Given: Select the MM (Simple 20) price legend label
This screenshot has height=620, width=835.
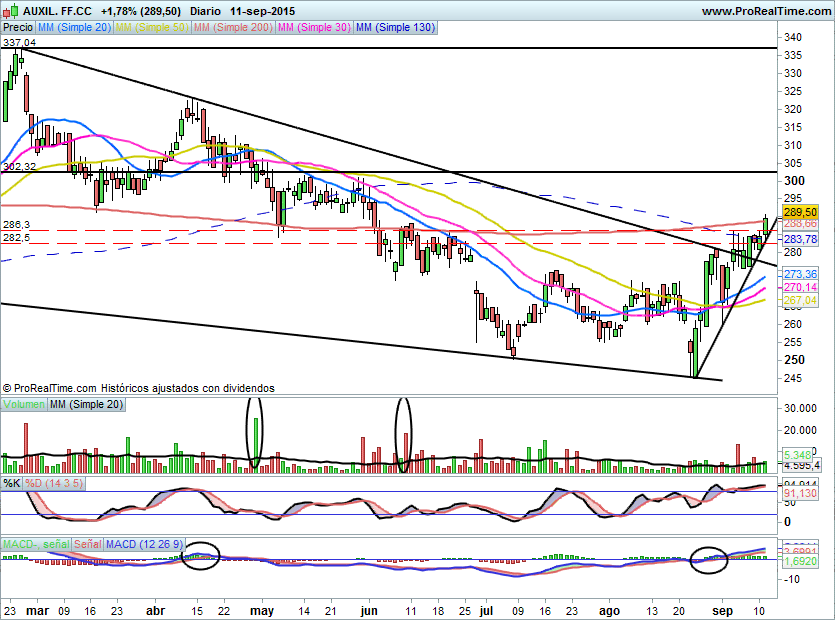Looking at the screenshot, I should (x=74, y=28).
